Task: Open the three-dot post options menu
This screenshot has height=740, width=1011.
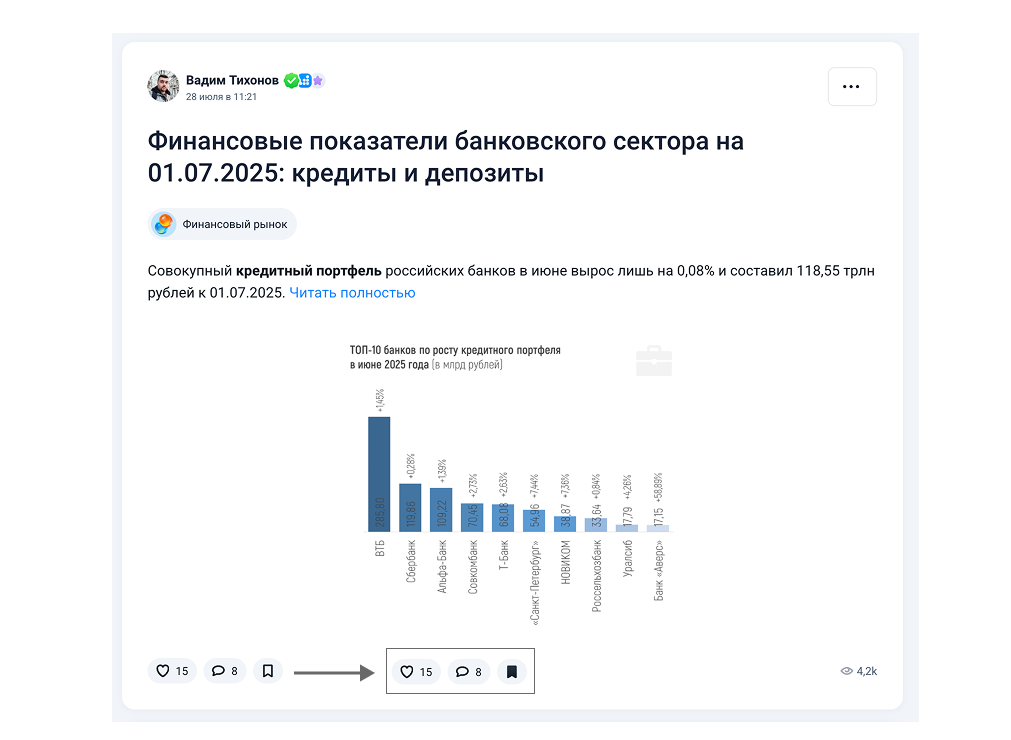Action: coord(852,86)
